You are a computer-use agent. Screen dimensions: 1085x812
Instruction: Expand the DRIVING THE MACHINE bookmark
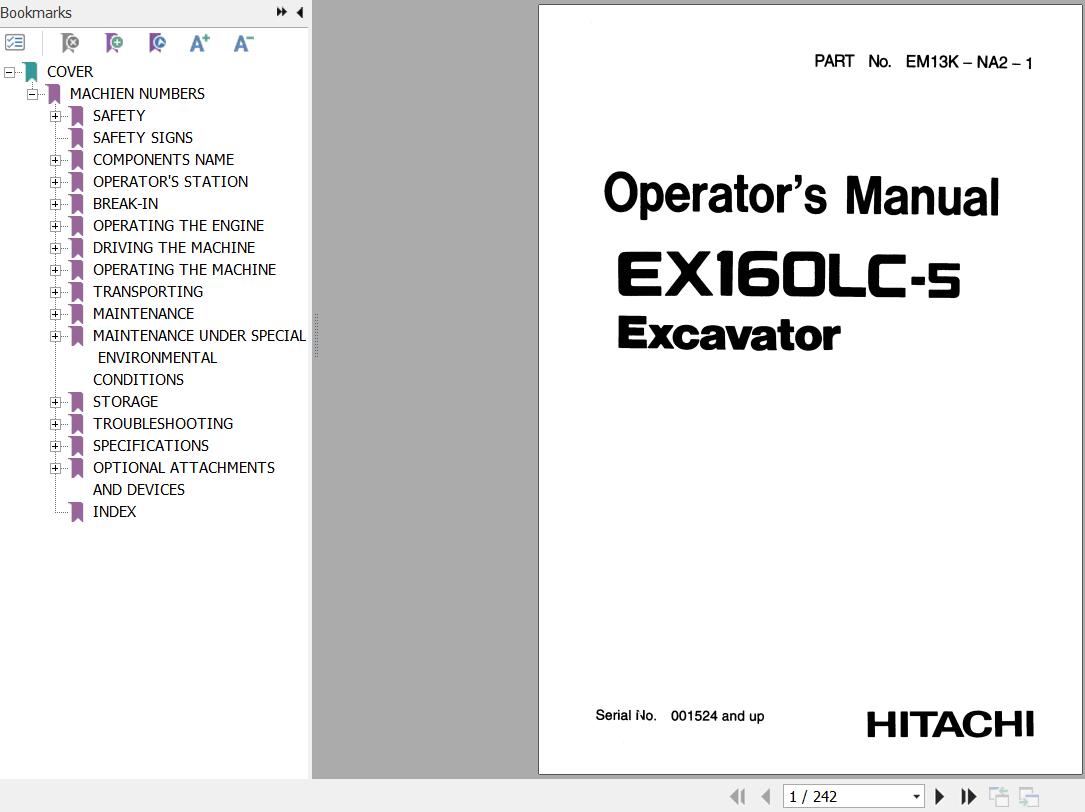55,249
